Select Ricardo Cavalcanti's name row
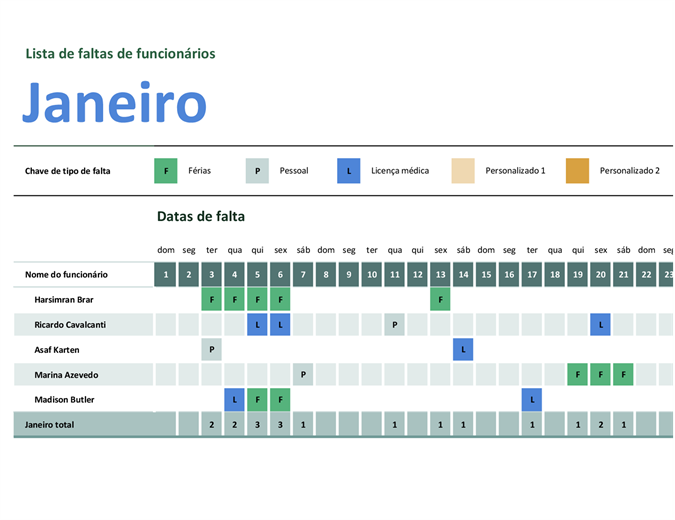675x520 pixels. pyautogui.click(x=70, y=324)
